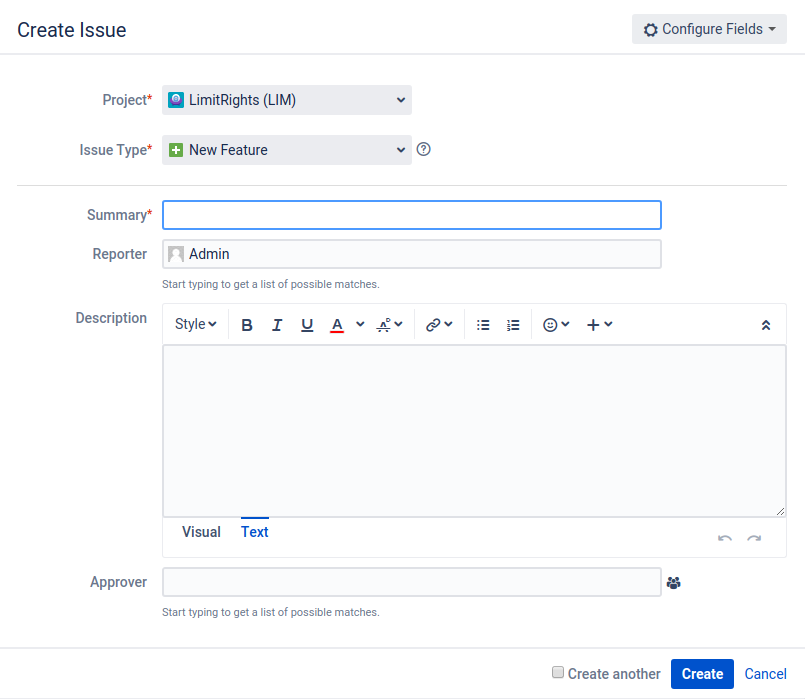Enable the Create another checkbox
Viewport: 805px width, 699px height.
558,672
